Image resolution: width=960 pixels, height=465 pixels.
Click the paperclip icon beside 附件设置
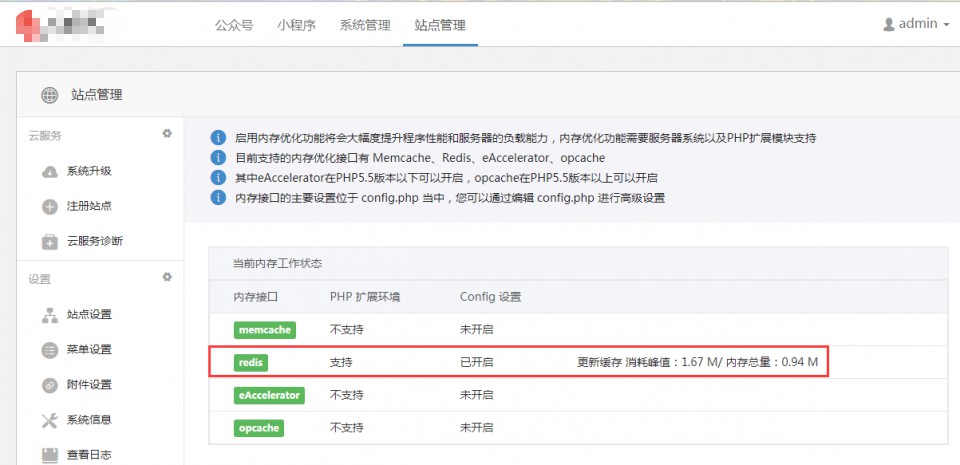(x=49, y=385)
